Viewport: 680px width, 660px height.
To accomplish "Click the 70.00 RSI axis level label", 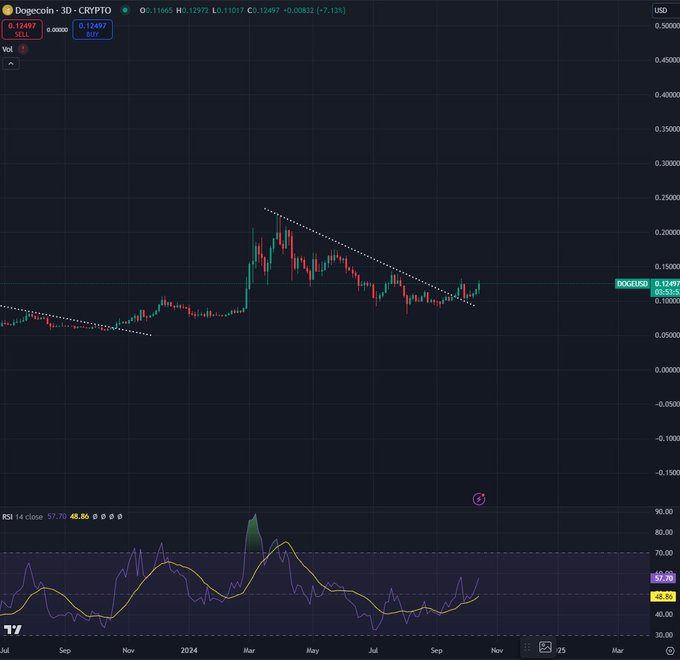I will tap(664, 553).
